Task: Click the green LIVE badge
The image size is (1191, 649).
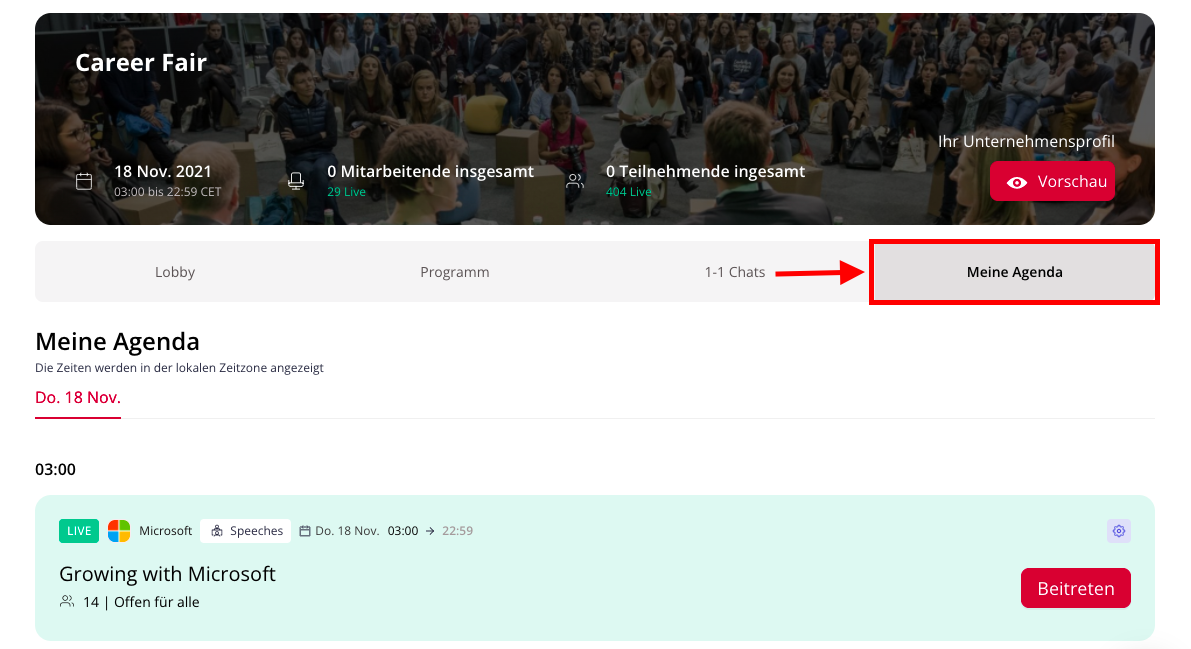Action: pos(79,530)
